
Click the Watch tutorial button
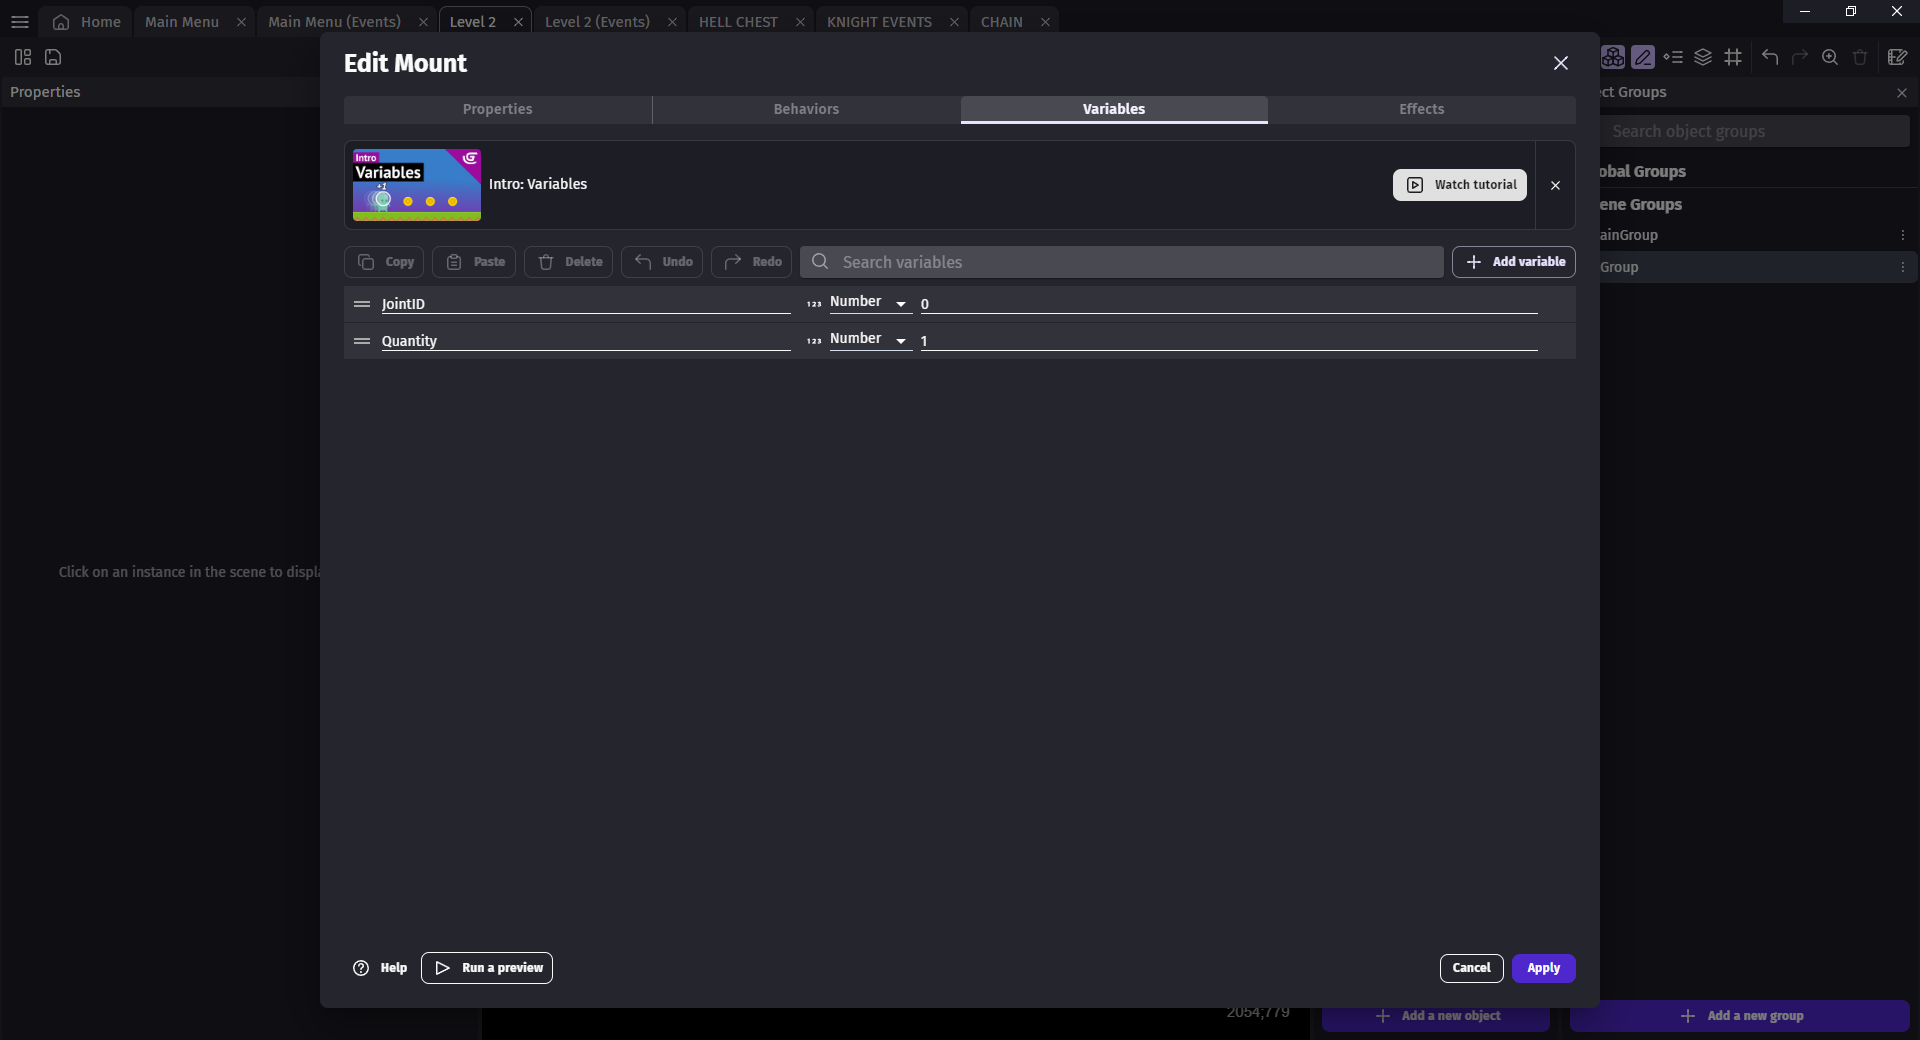pyautogui.click(x=1460, y=185)
